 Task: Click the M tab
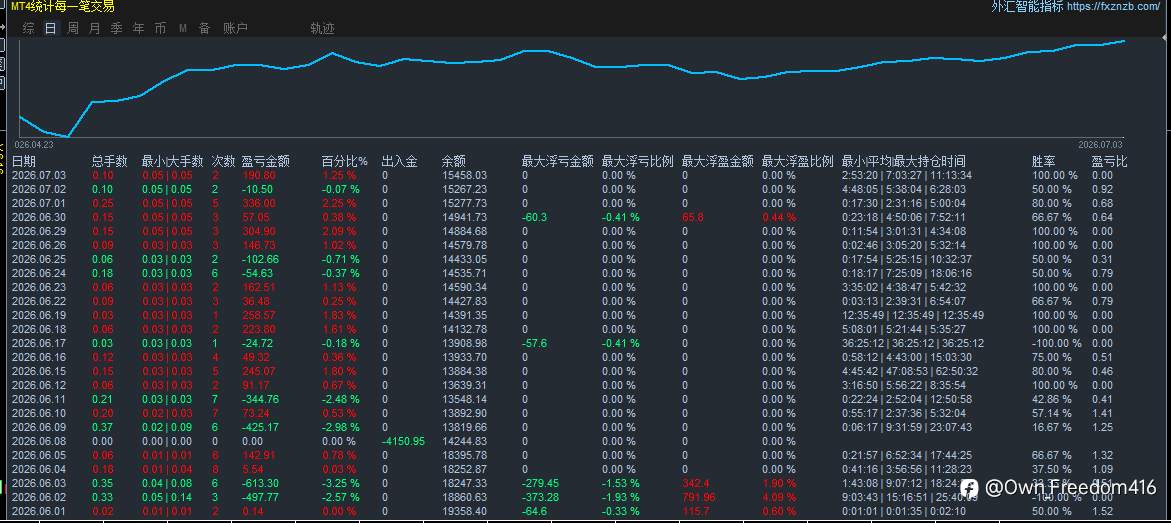(183, 28)
